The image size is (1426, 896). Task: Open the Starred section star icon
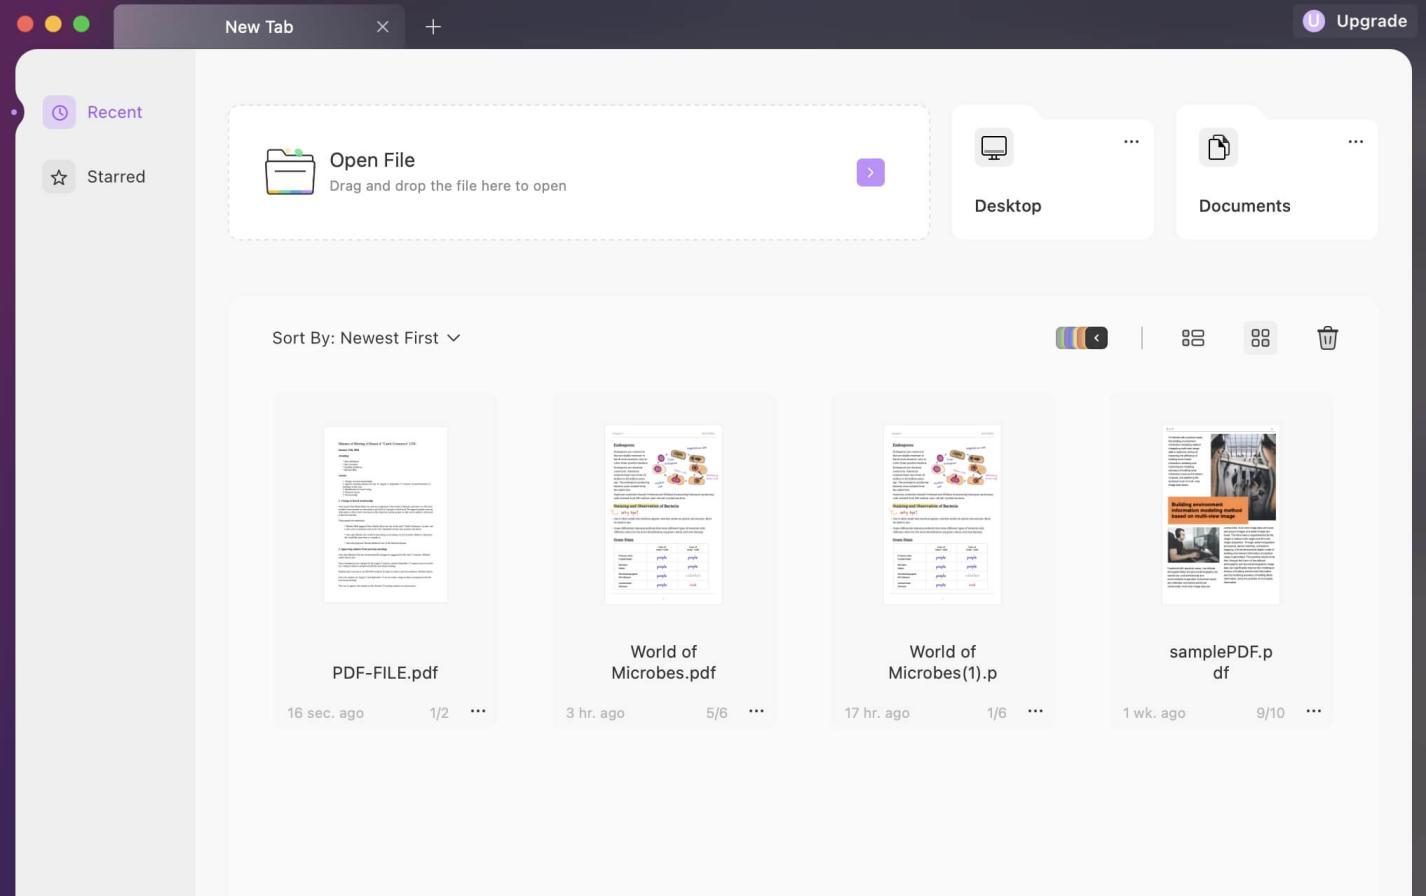point(59,177)
